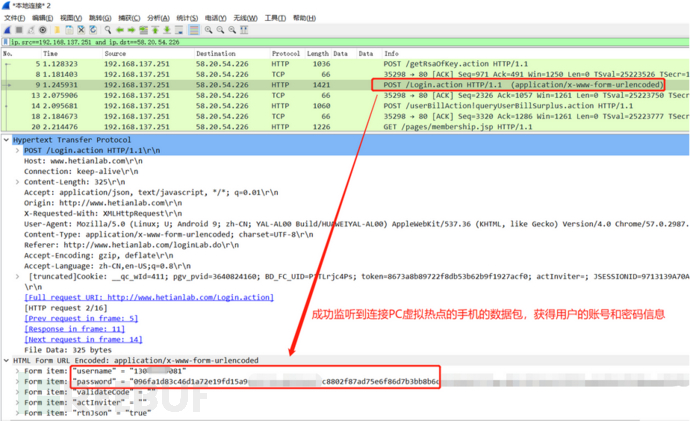
Task: Open the 视图(V) menu
Action: tap(71, 18)
